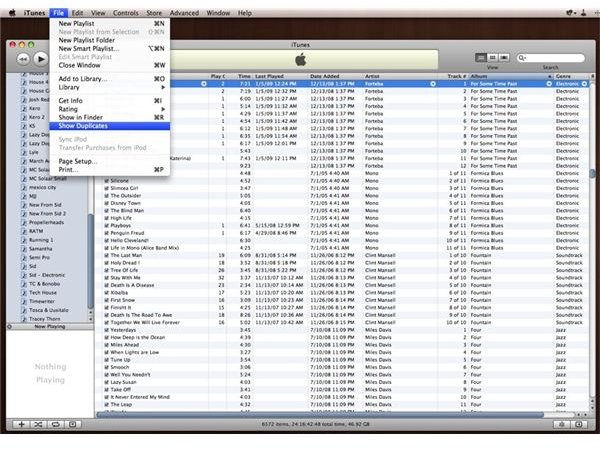Sort by the Artist column header

pyautogui.click(x=400, y=77)
